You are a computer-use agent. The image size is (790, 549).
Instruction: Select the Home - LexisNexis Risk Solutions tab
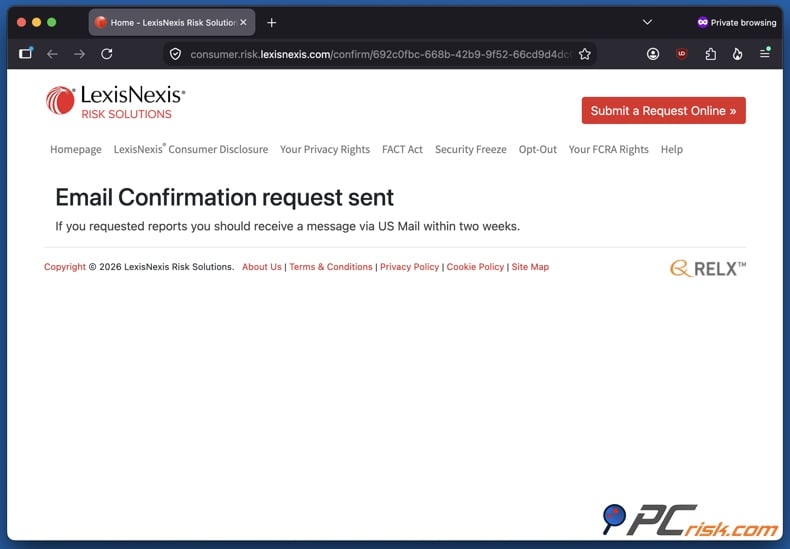click(x=172, y=23)
